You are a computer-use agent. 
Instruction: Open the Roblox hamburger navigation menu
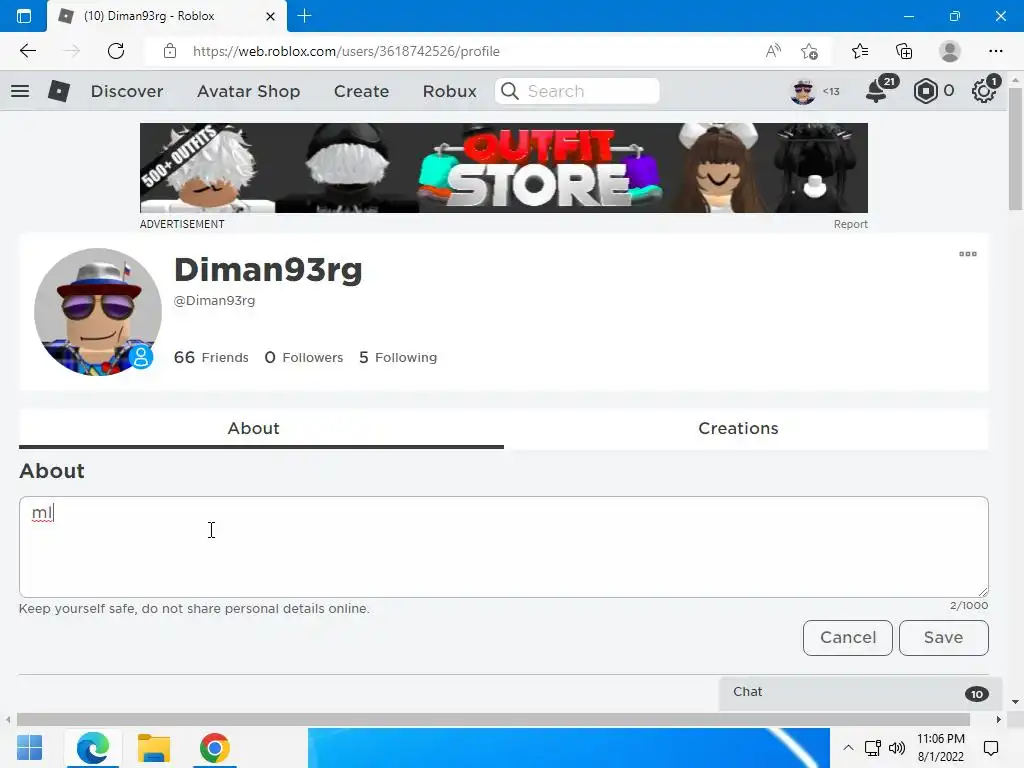20,91
